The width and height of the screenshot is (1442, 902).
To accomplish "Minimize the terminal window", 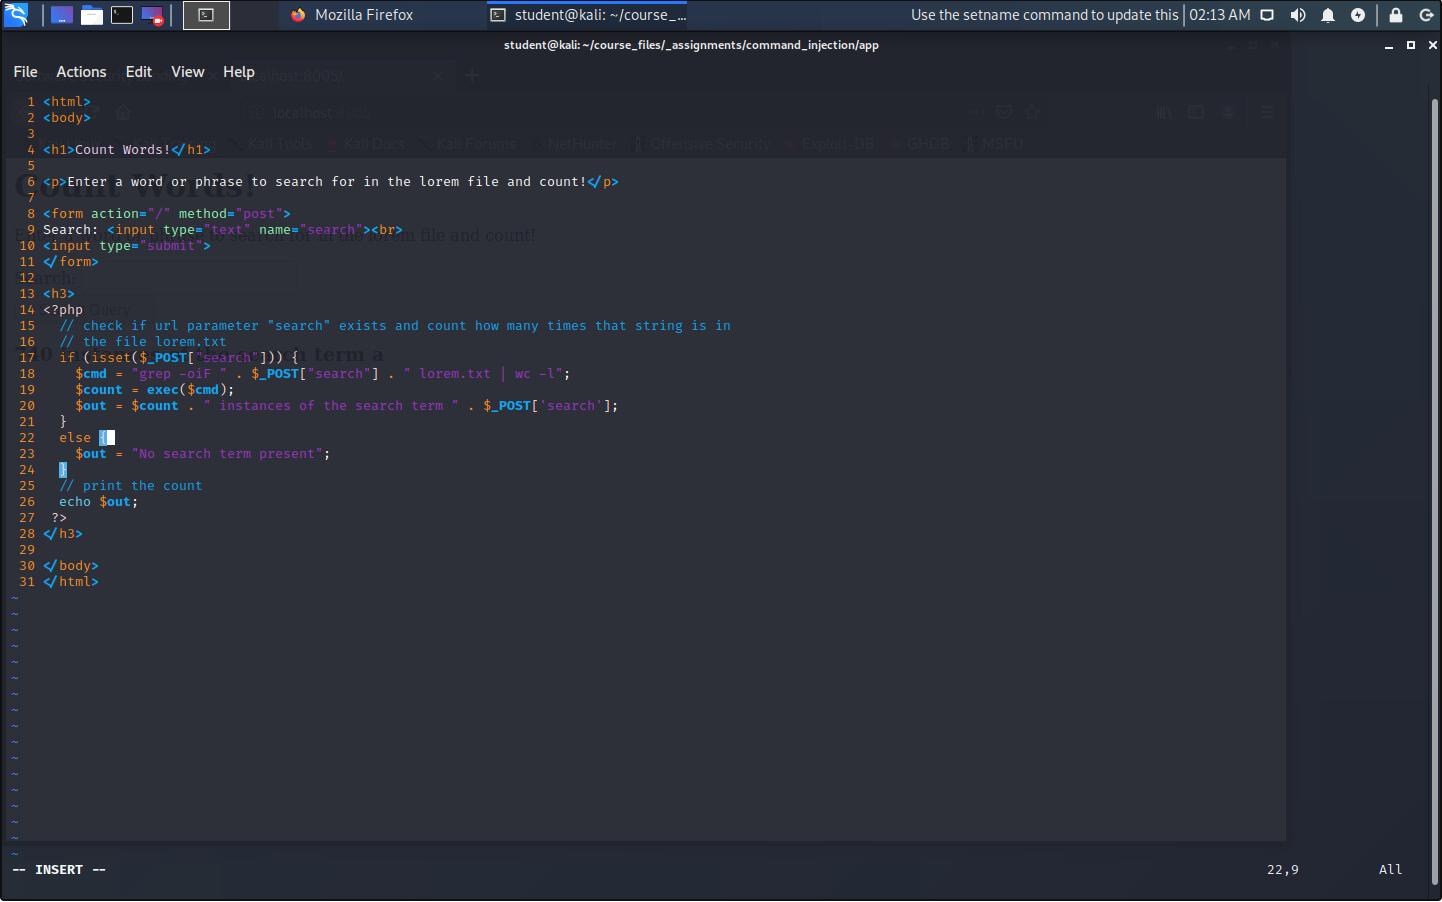I will point(1389,46).
